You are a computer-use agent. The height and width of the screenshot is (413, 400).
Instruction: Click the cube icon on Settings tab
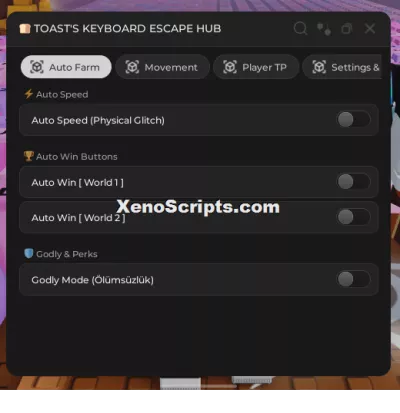click(x=319, y=67)
